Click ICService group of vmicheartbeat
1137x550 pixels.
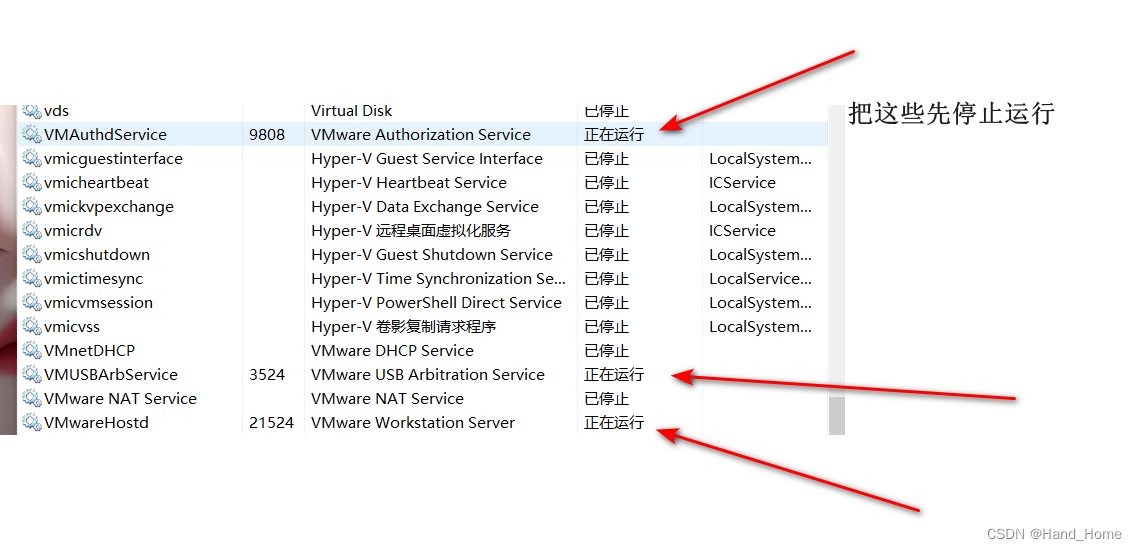pos(742,182)
